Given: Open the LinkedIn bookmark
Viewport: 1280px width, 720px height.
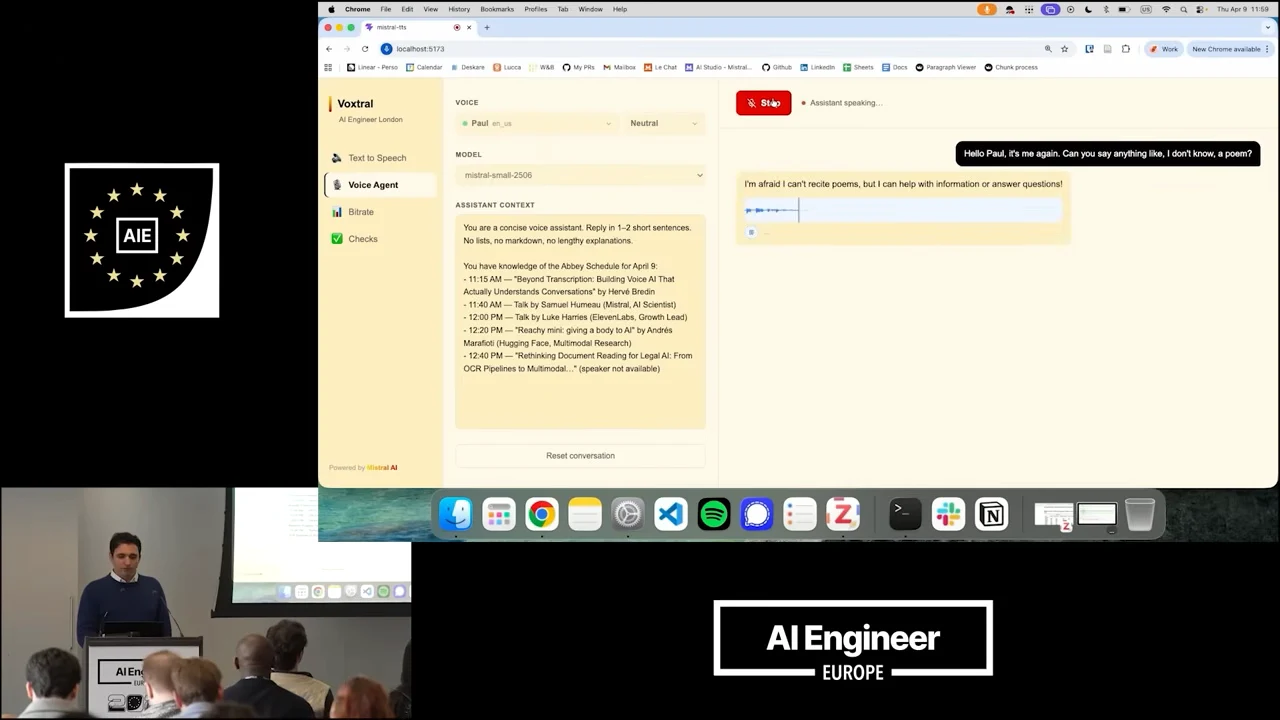Looking at the screenshot, I should point(817,67).
